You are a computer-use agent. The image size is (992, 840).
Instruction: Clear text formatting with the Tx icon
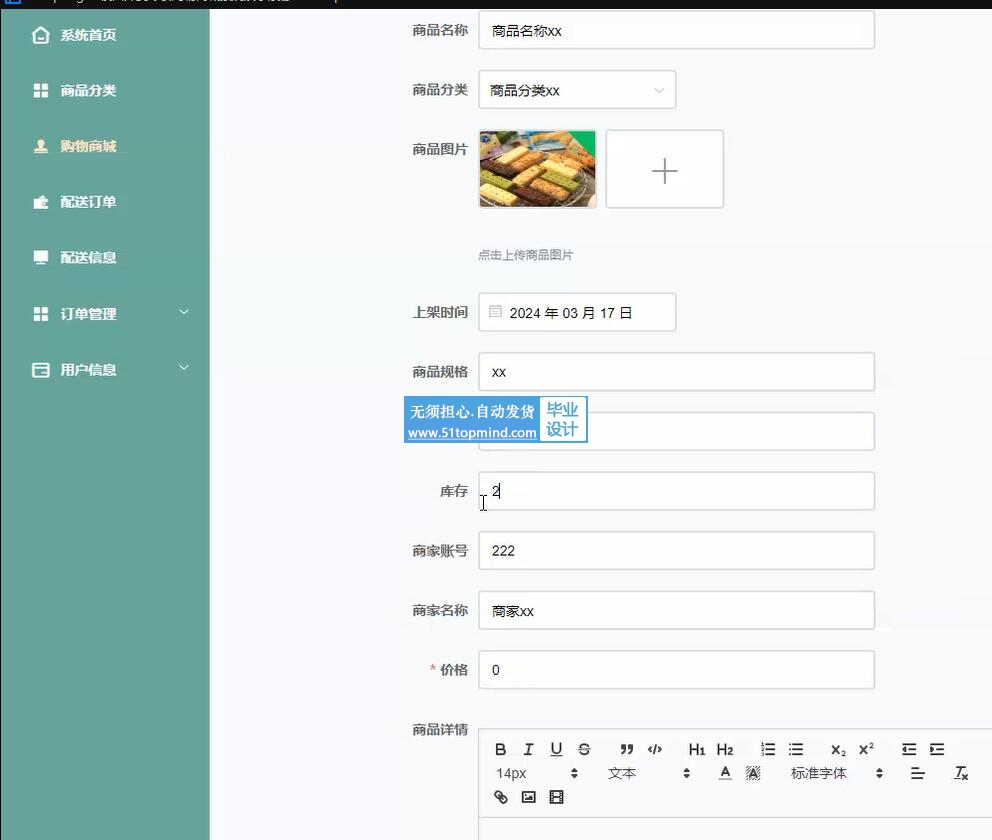pos(961,773)
